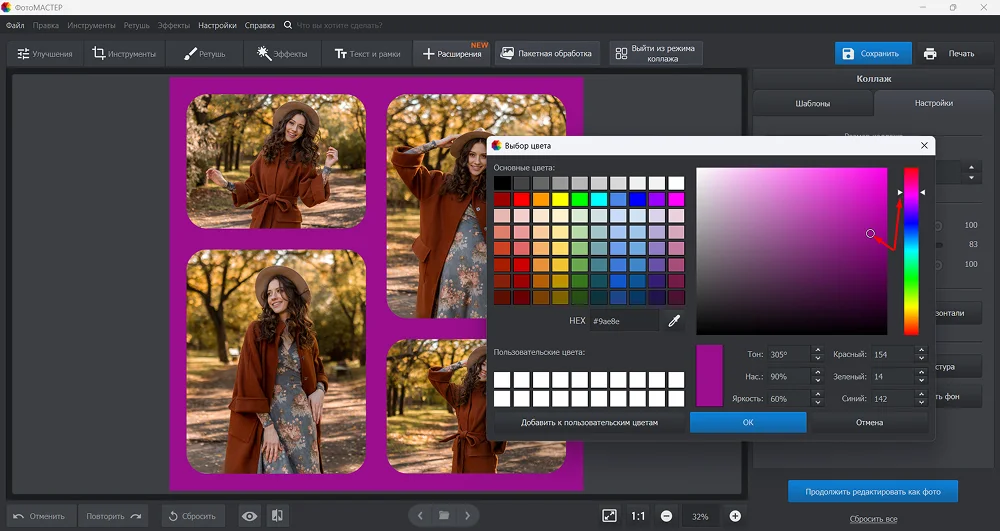Go to next image with right arrow
Viewport: 1000px width, 531px height.
click(467, 516)
